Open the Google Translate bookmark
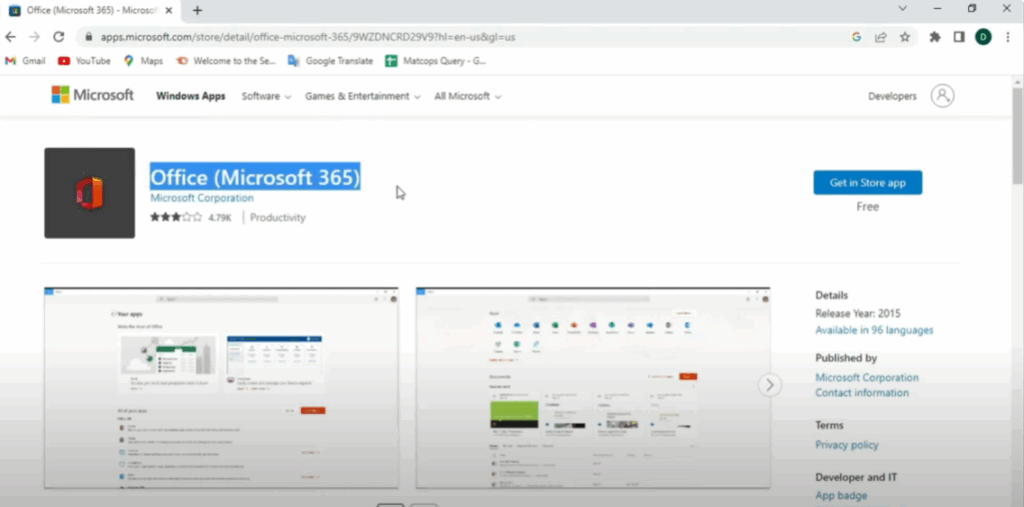Viewport: 1024px width, 507px height. [x=330, y=61]
